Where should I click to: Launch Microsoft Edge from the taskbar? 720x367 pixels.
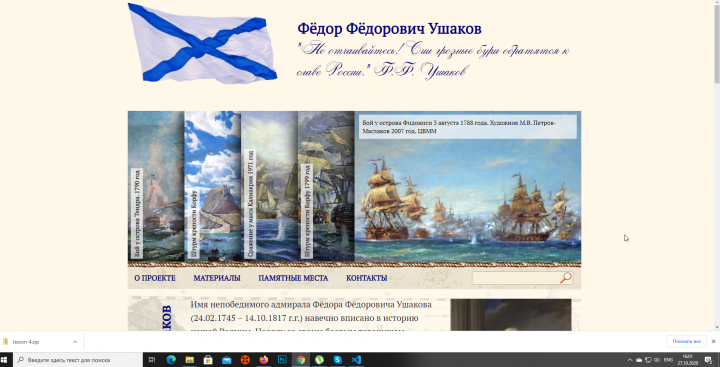[x=171, y=360]
